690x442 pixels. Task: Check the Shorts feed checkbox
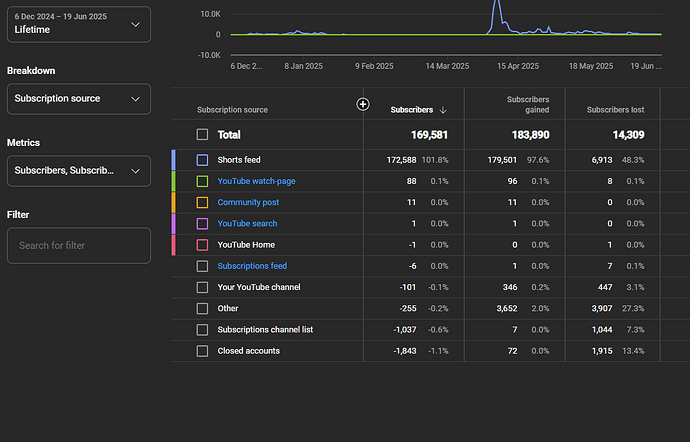pos(203,160)
